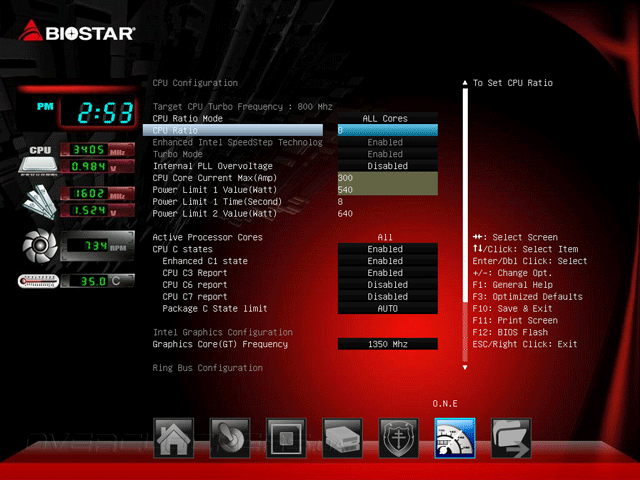
Task: Click Intel Graphics Configuration heading
Action: pyautogui.click(x=223, y=332)
